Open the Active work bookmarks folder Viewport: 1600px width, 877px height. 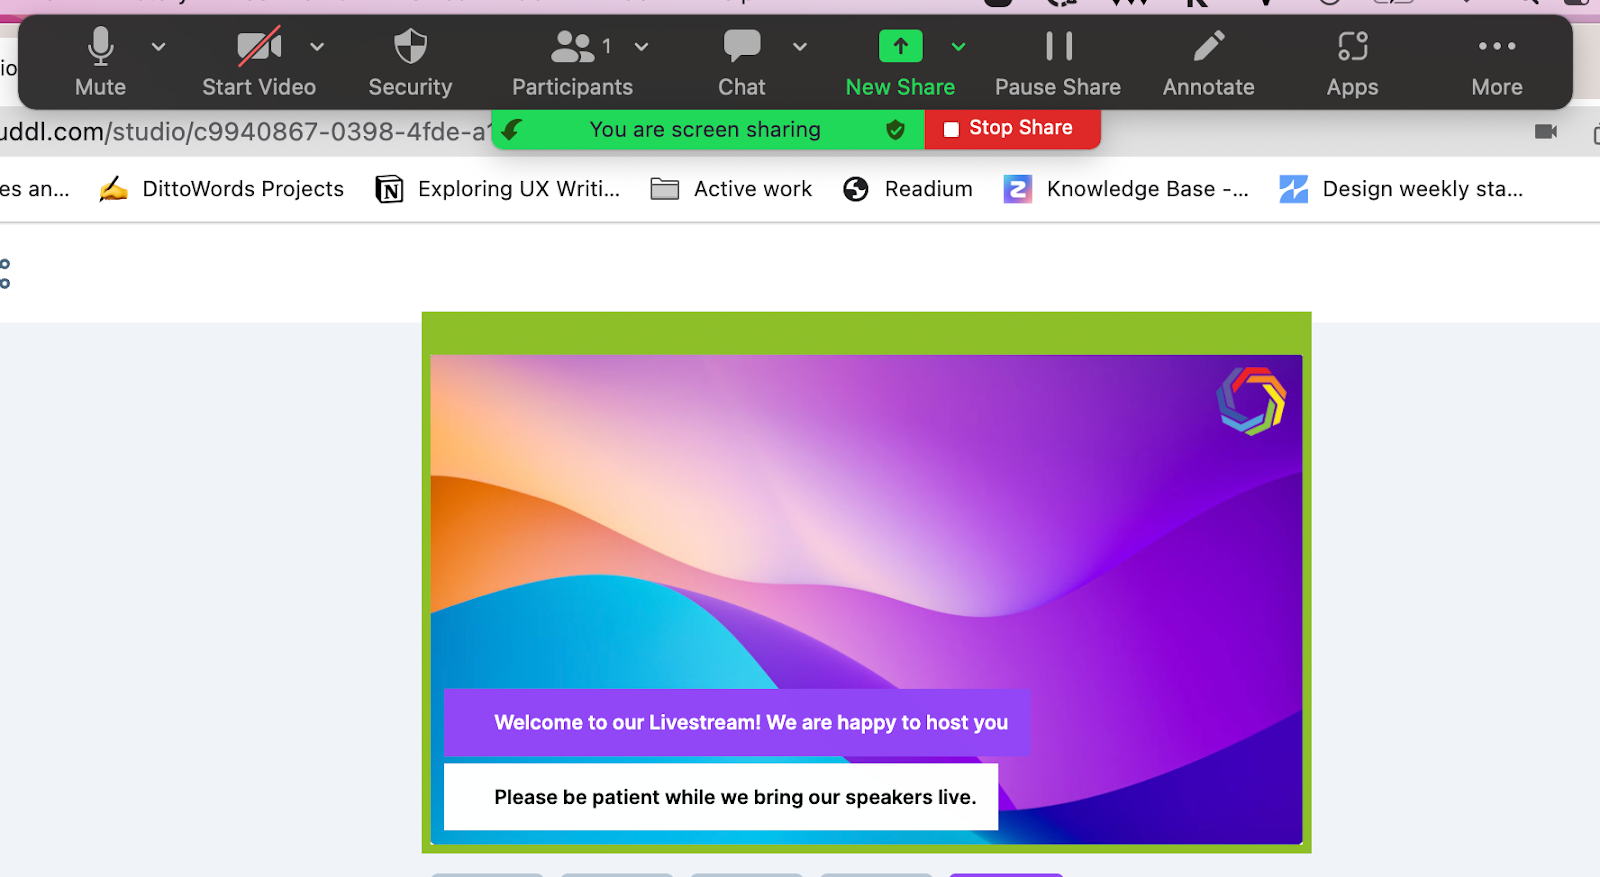(x=731, y=189)
